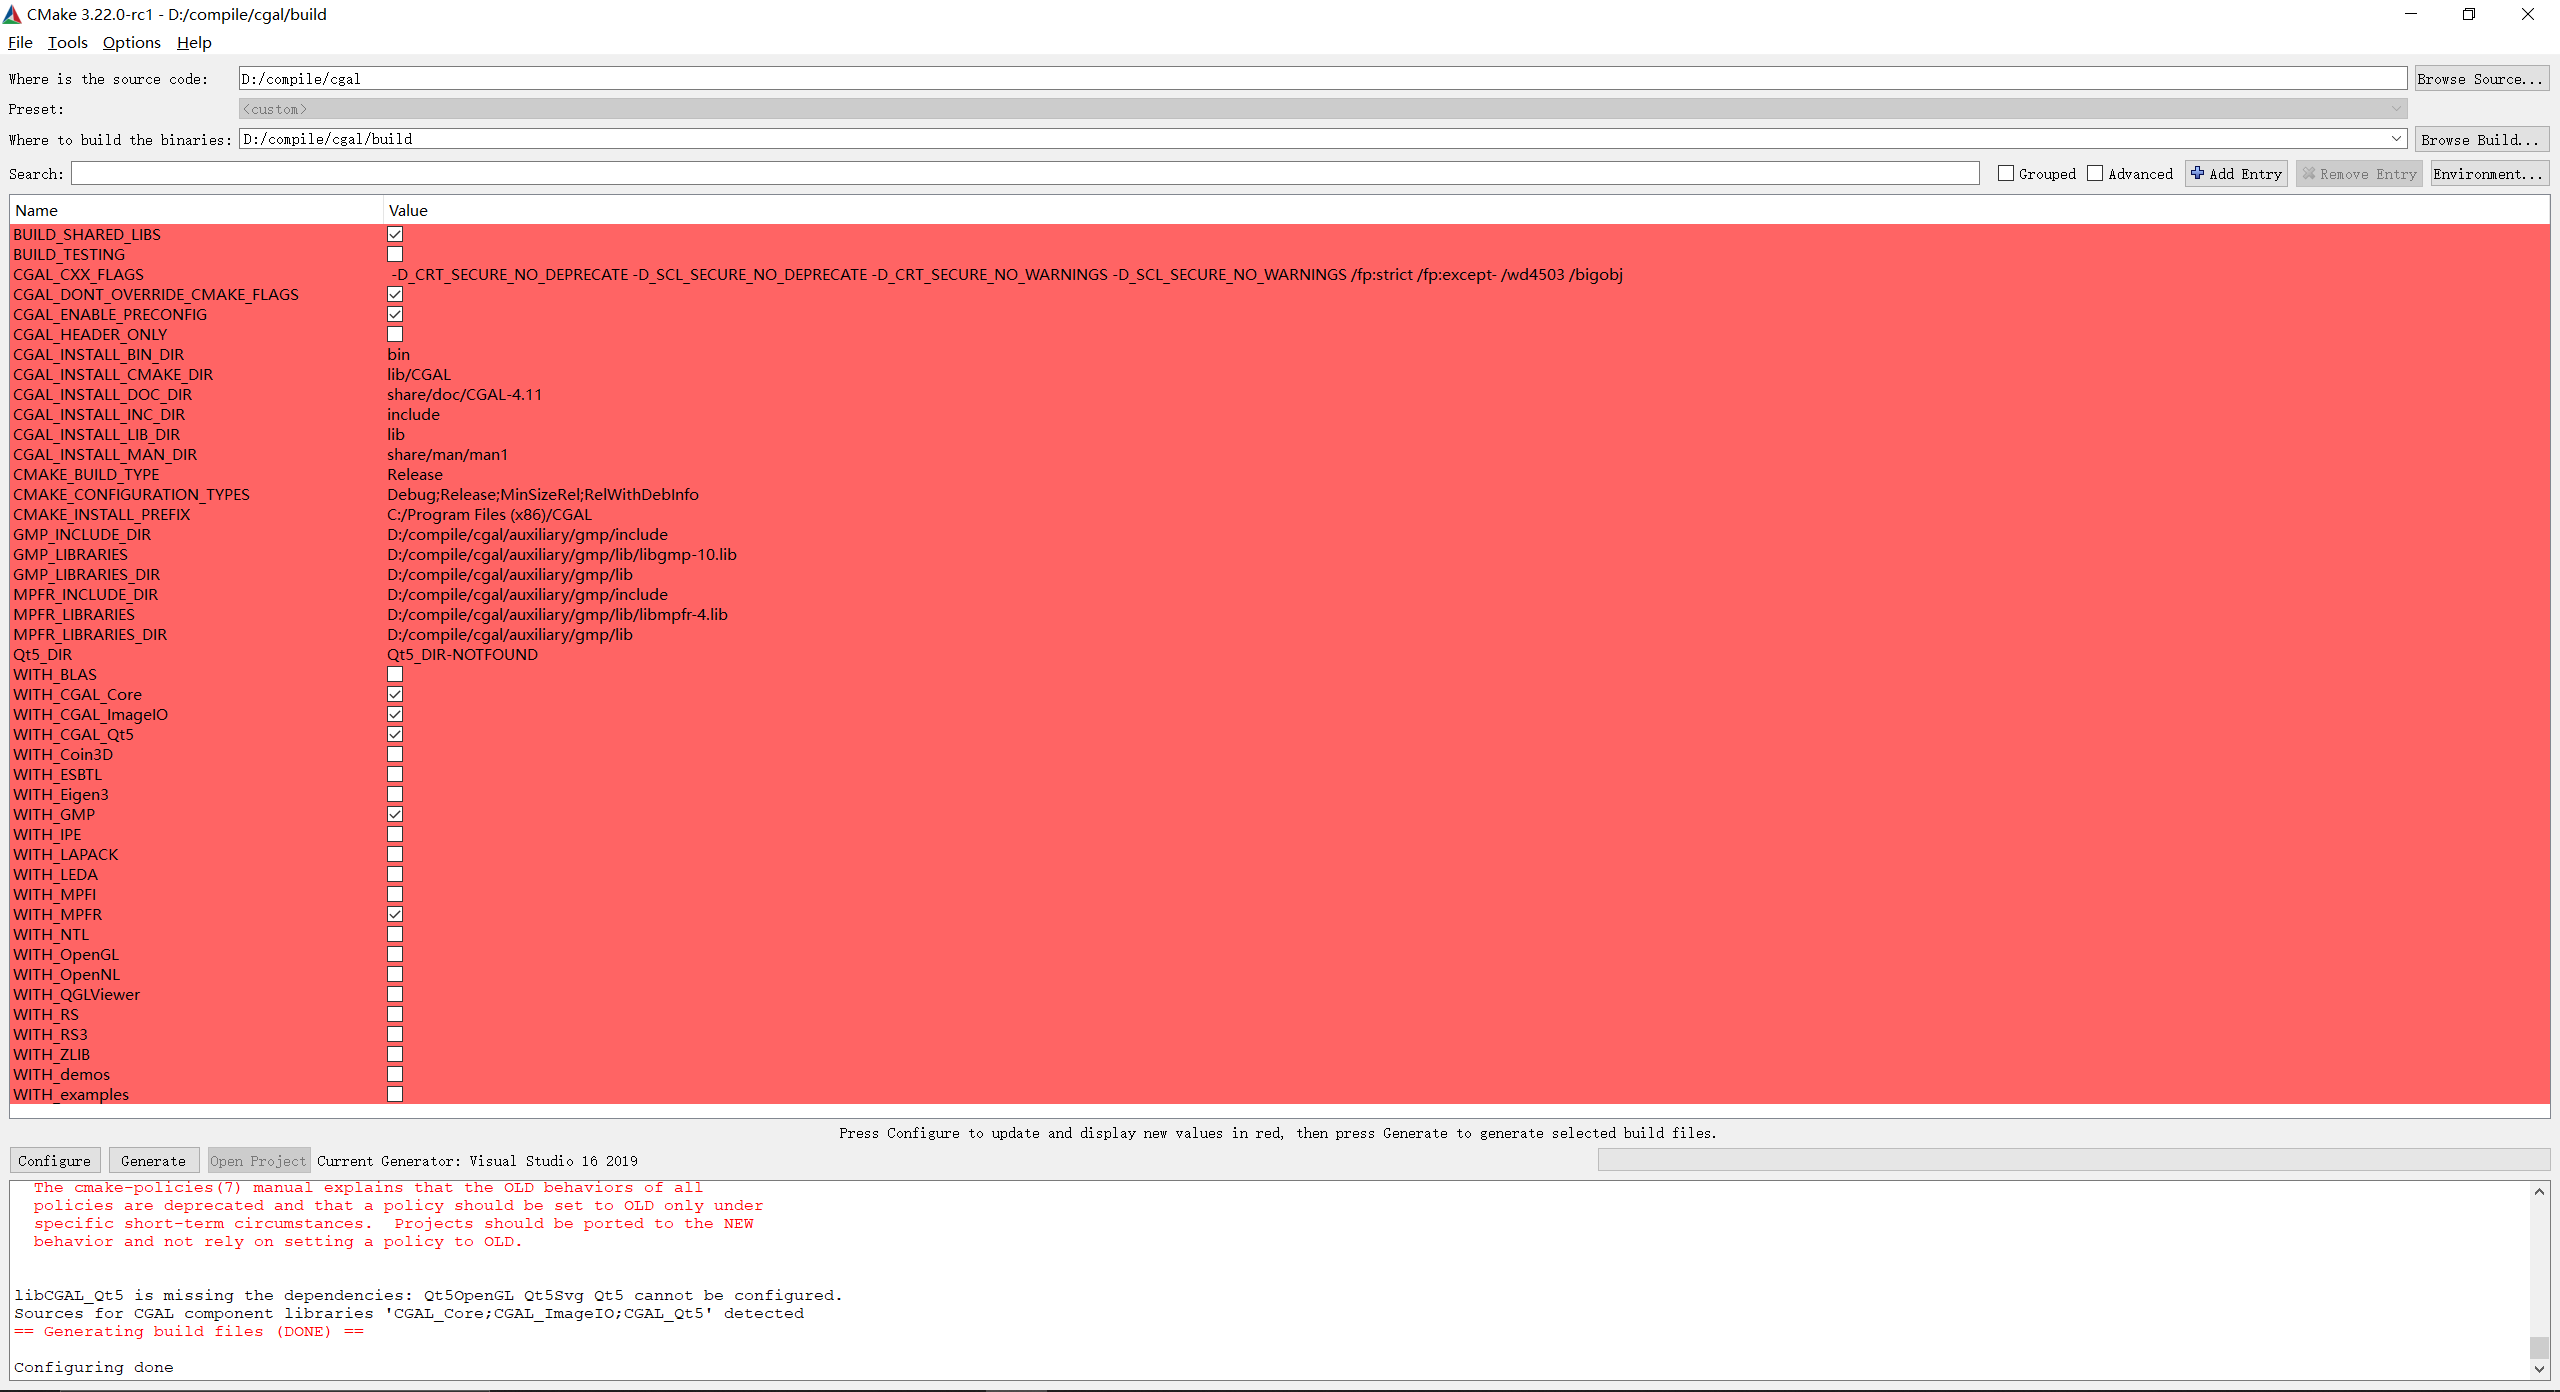
Task: Open the Options menu
Action: [130, 42]
